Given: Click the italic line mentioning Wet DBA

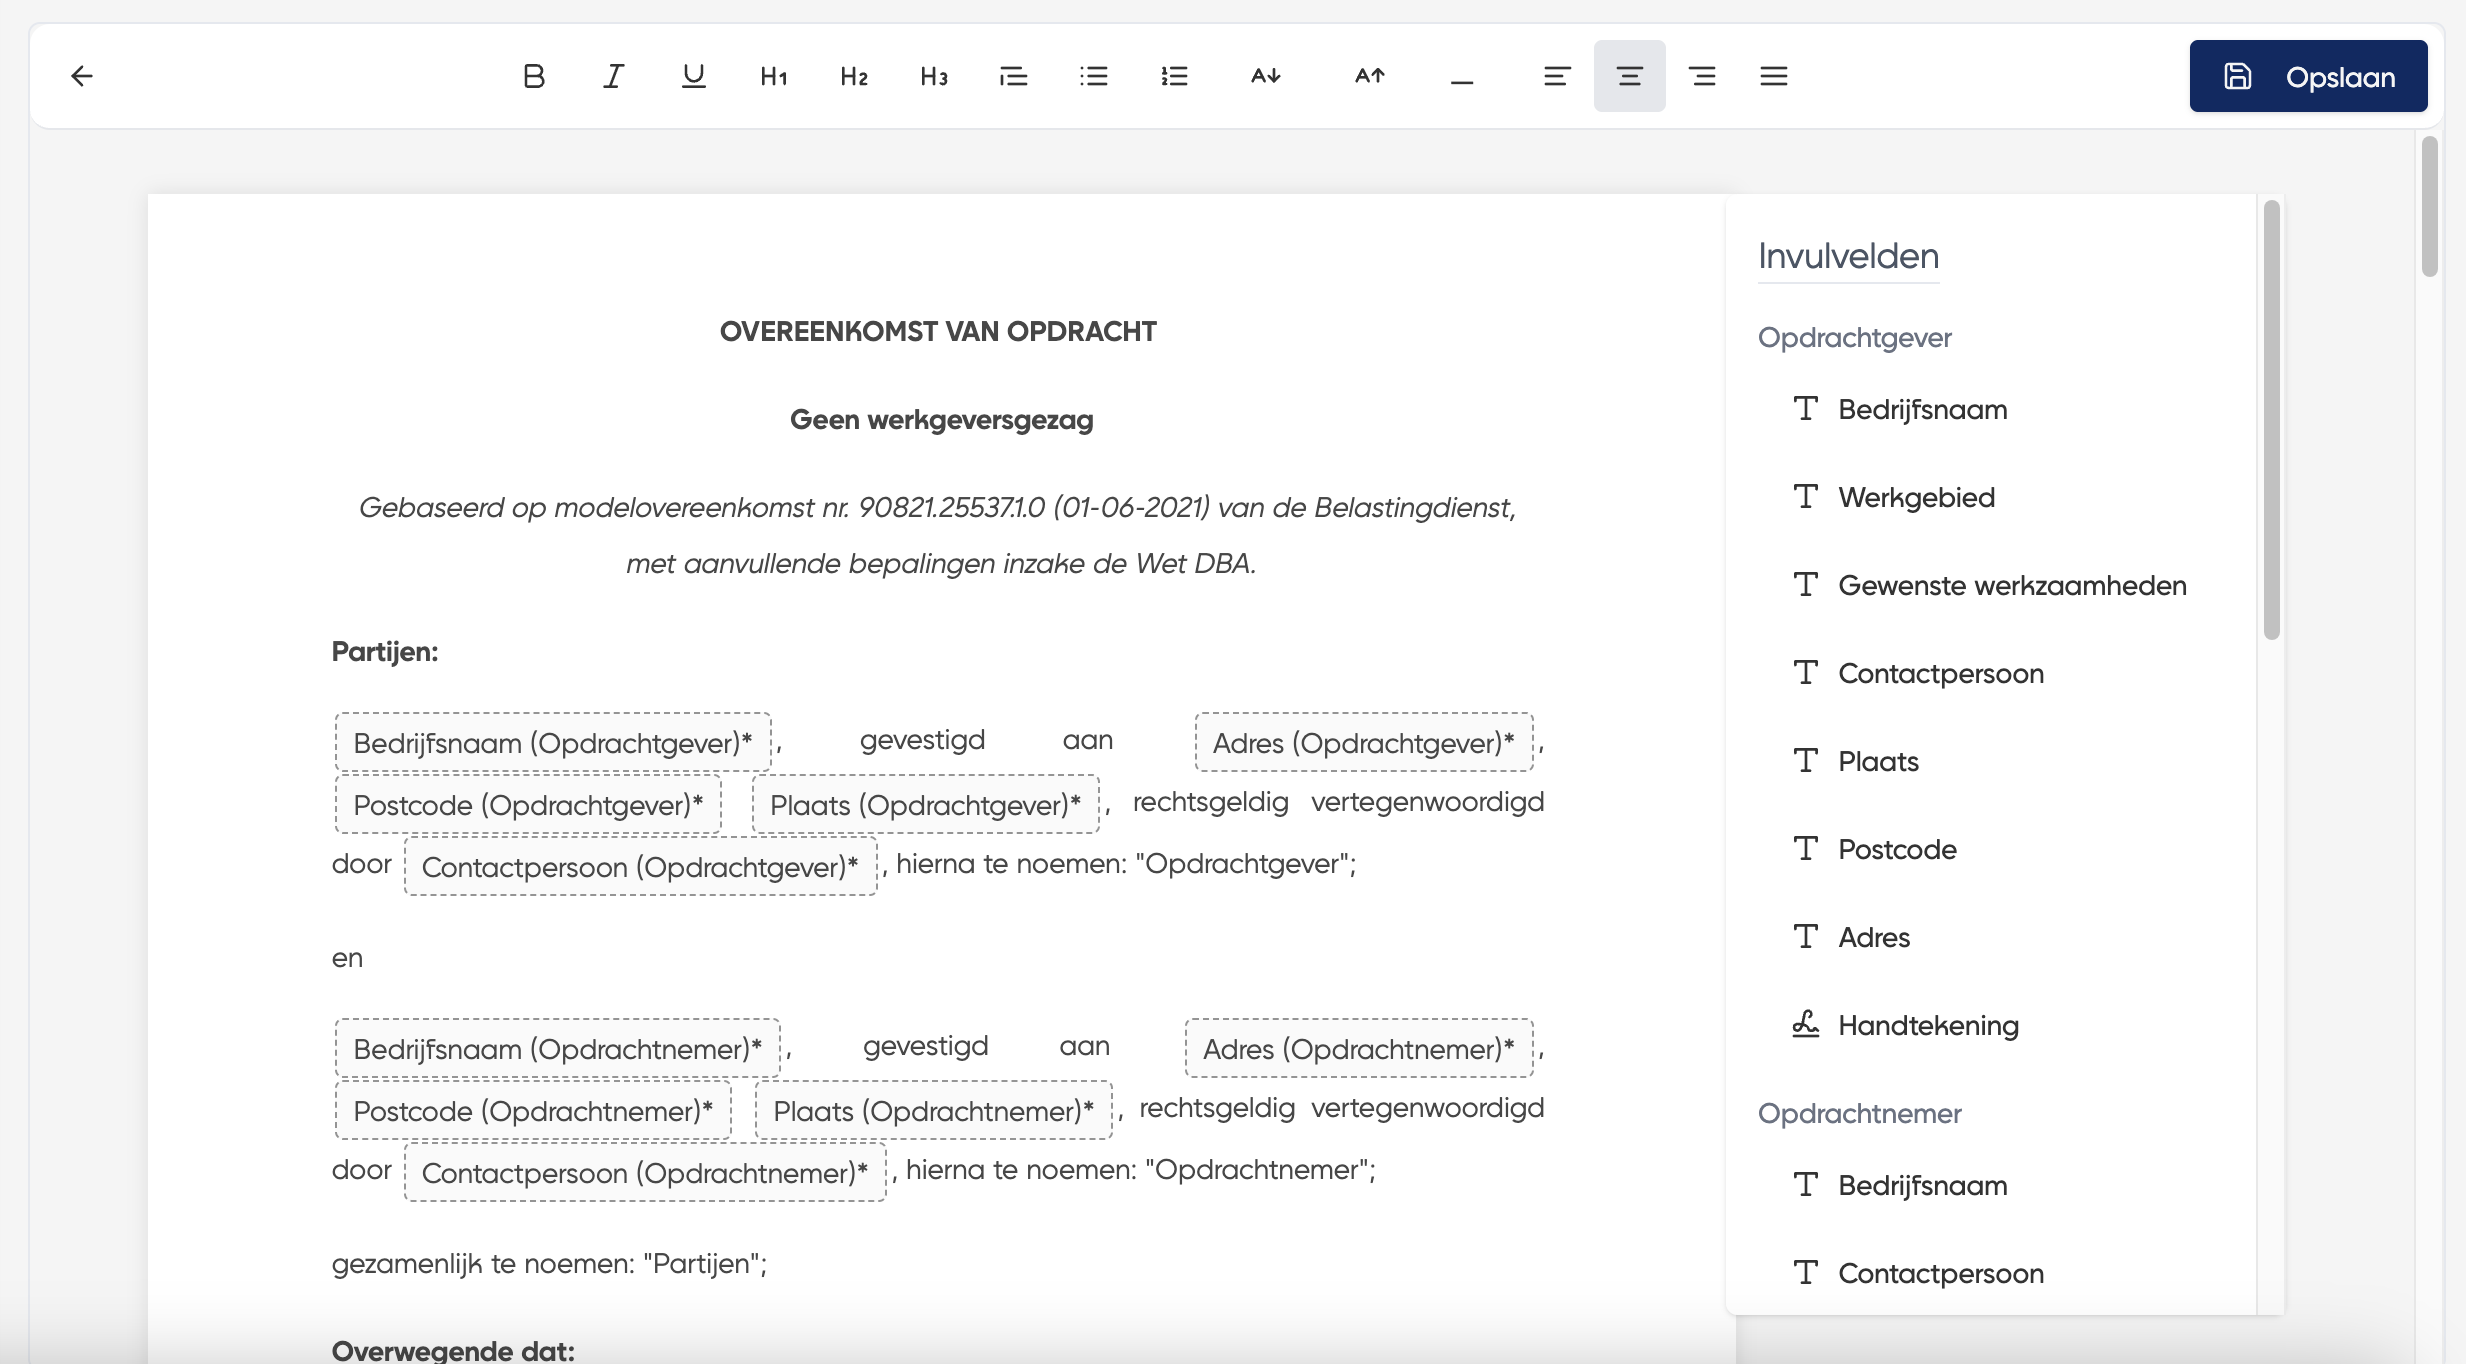Looking at the screenshot, I should coord(941,564).
